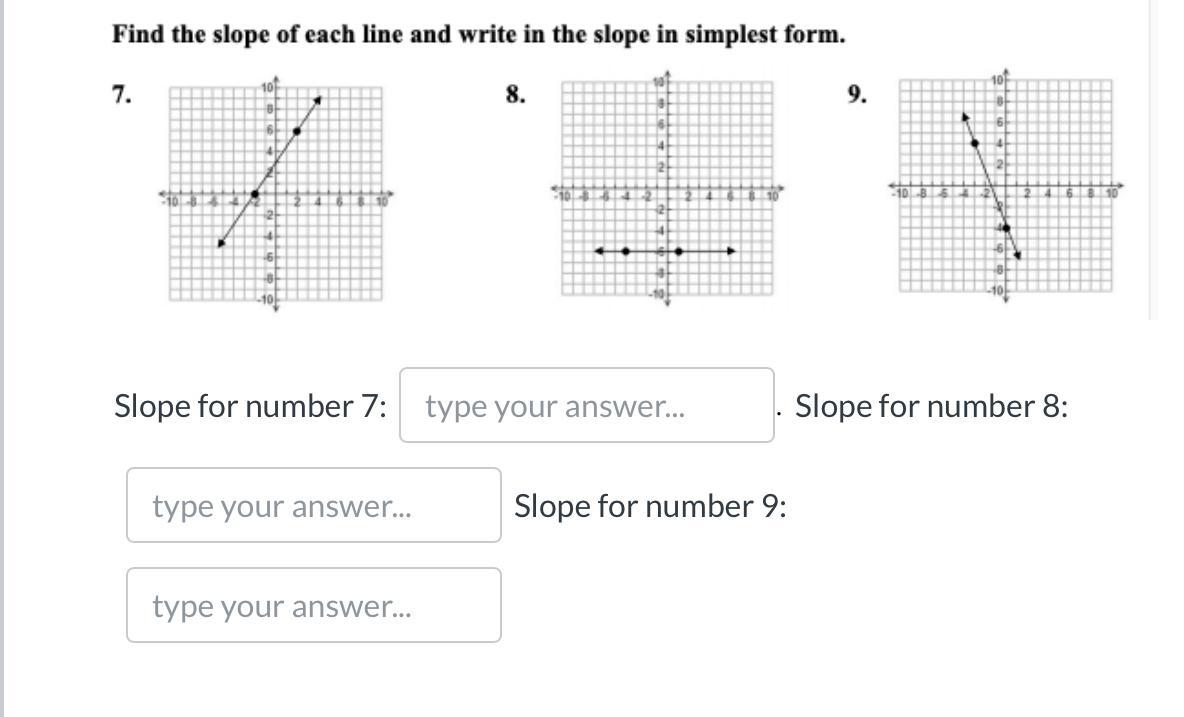Click the "Slope for number 7:" label
Viewport: 1184px width, 717px height.
(x=250, y=406)
